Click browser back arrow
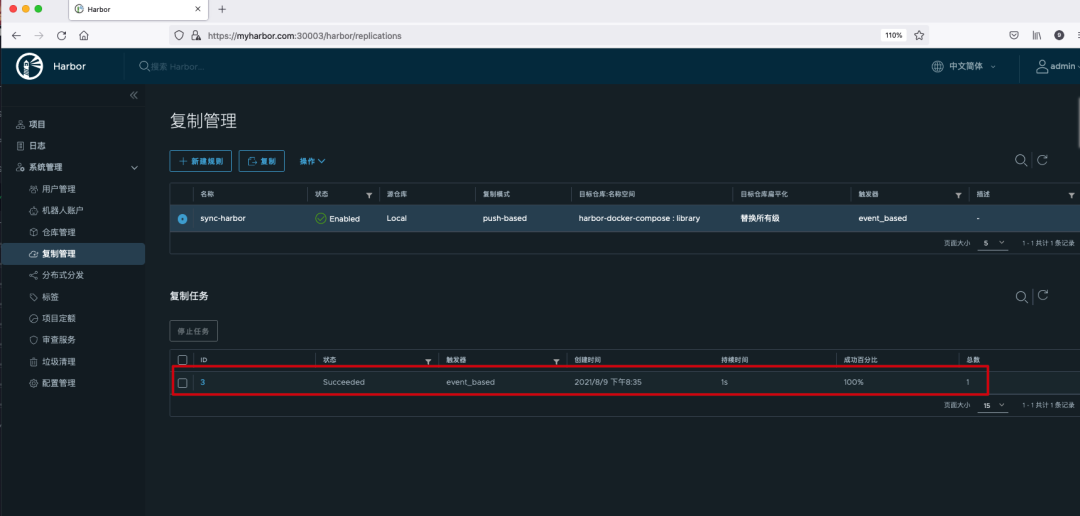This screenshot has height=516, width=1080. point(17,35)
